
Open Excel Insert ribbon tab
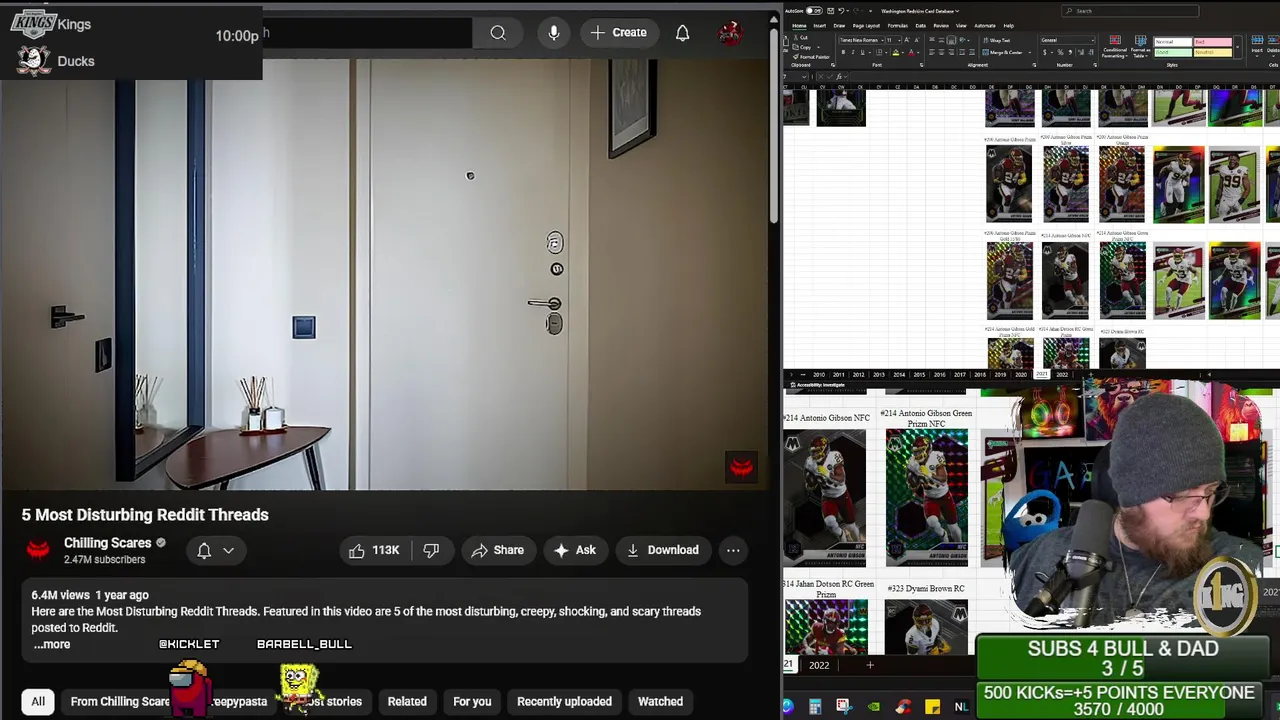coord(819,26)
